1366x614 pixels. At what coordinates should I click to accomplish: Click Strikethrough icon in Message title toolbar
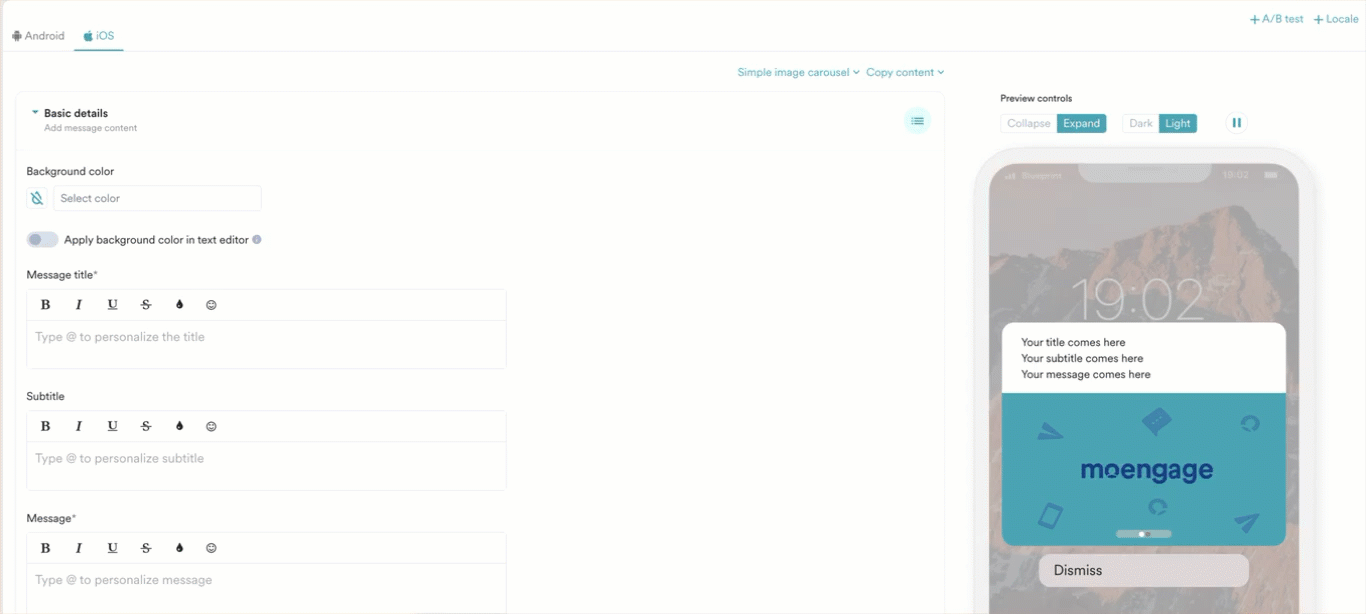tap(146, 305)
